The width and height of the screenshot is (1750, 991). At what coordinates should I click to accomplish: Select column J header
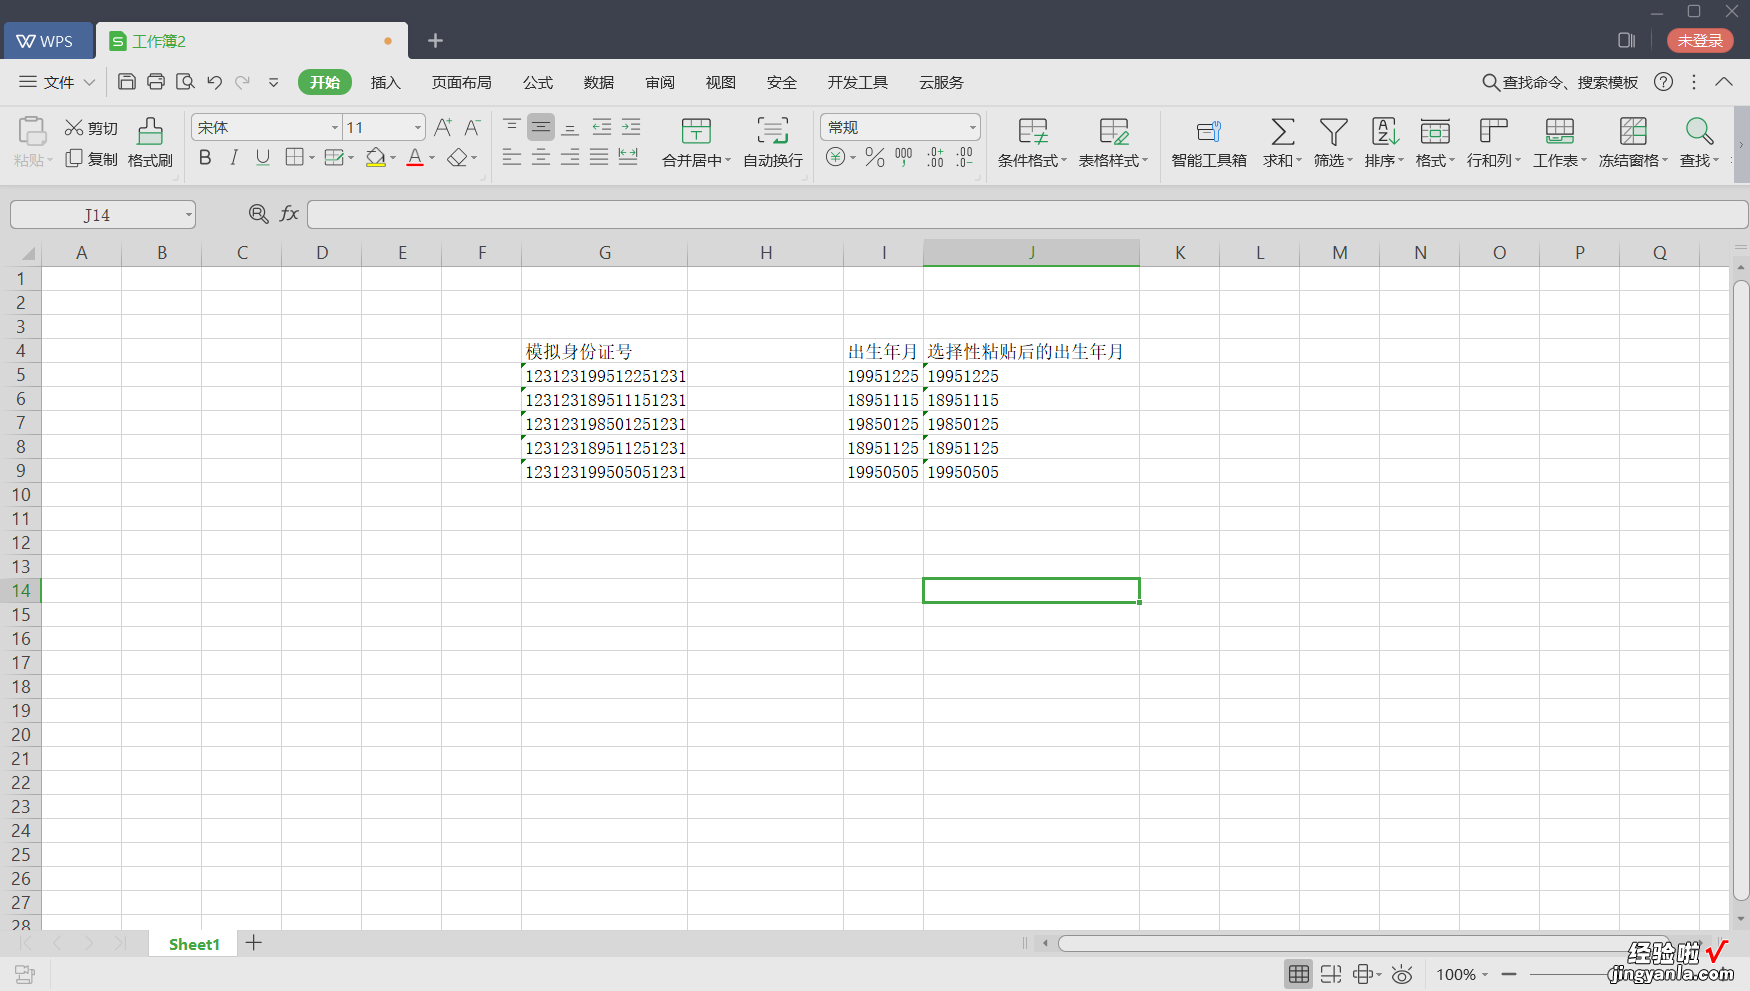pyautogui.click(x=1031, y=253)
